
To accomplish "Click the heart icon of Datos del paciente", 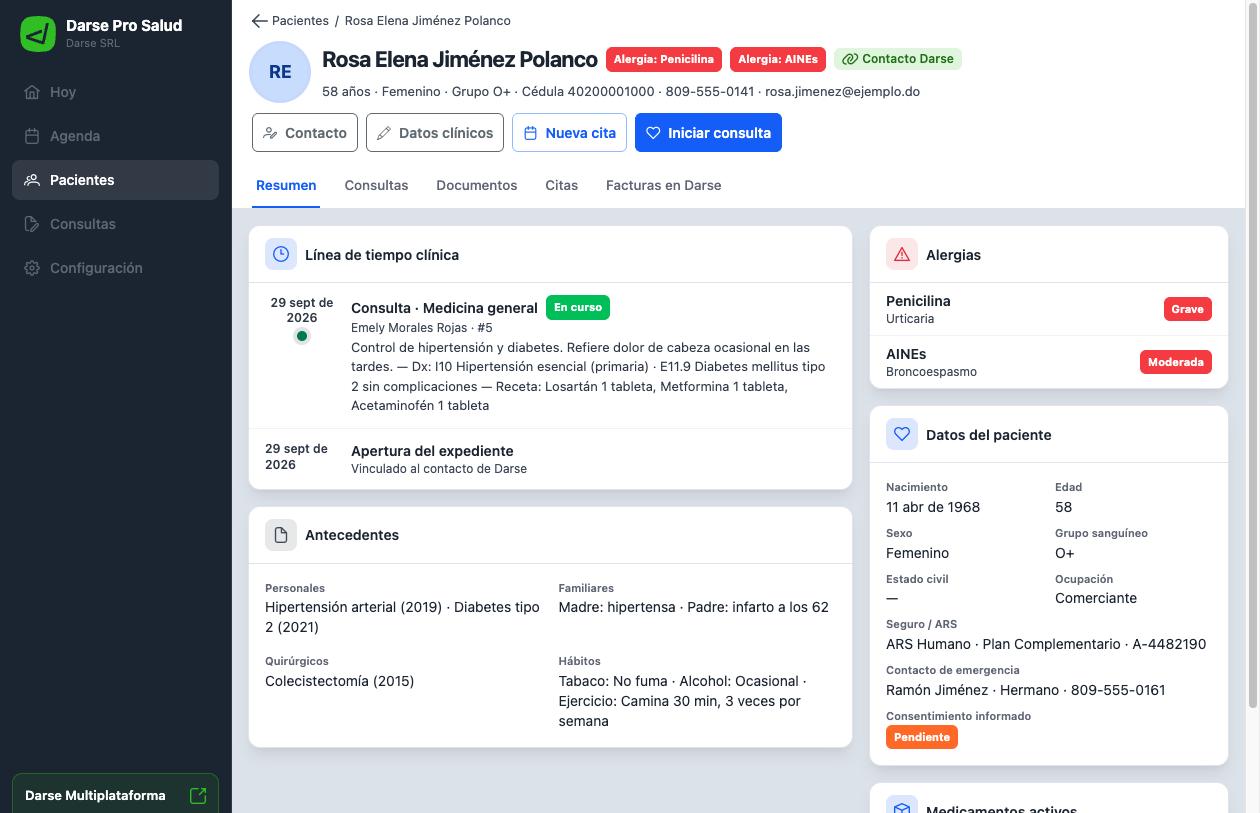I will 902,434.
